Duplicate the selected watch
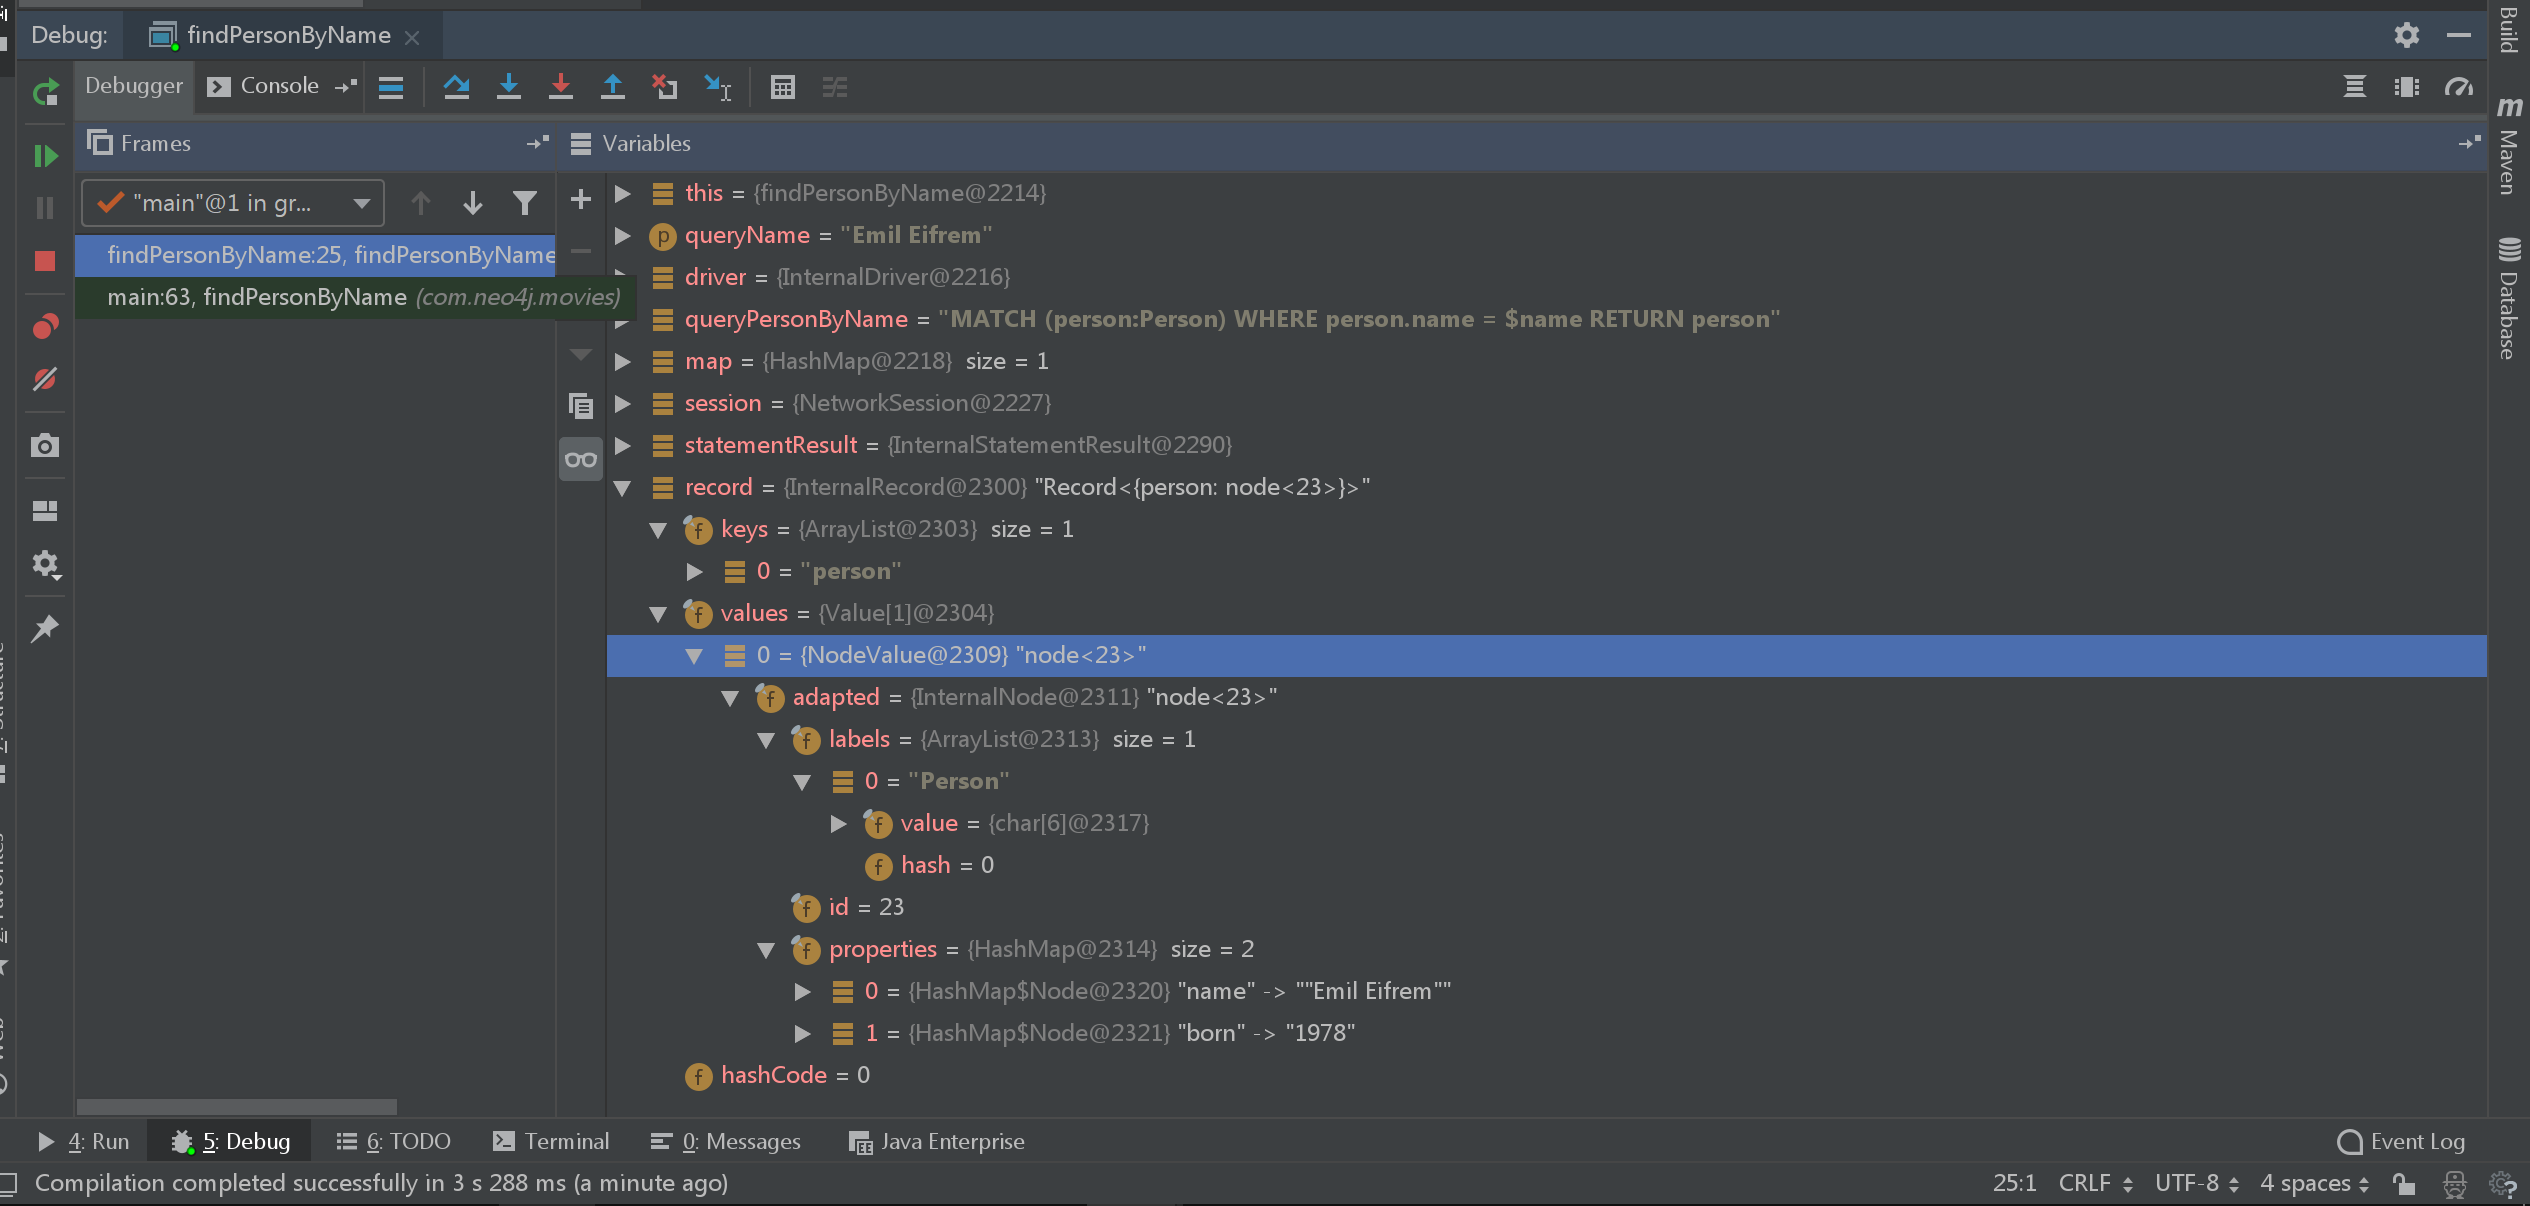The height and width of the screenshot is (1206, 2530). tap(580, 405)
